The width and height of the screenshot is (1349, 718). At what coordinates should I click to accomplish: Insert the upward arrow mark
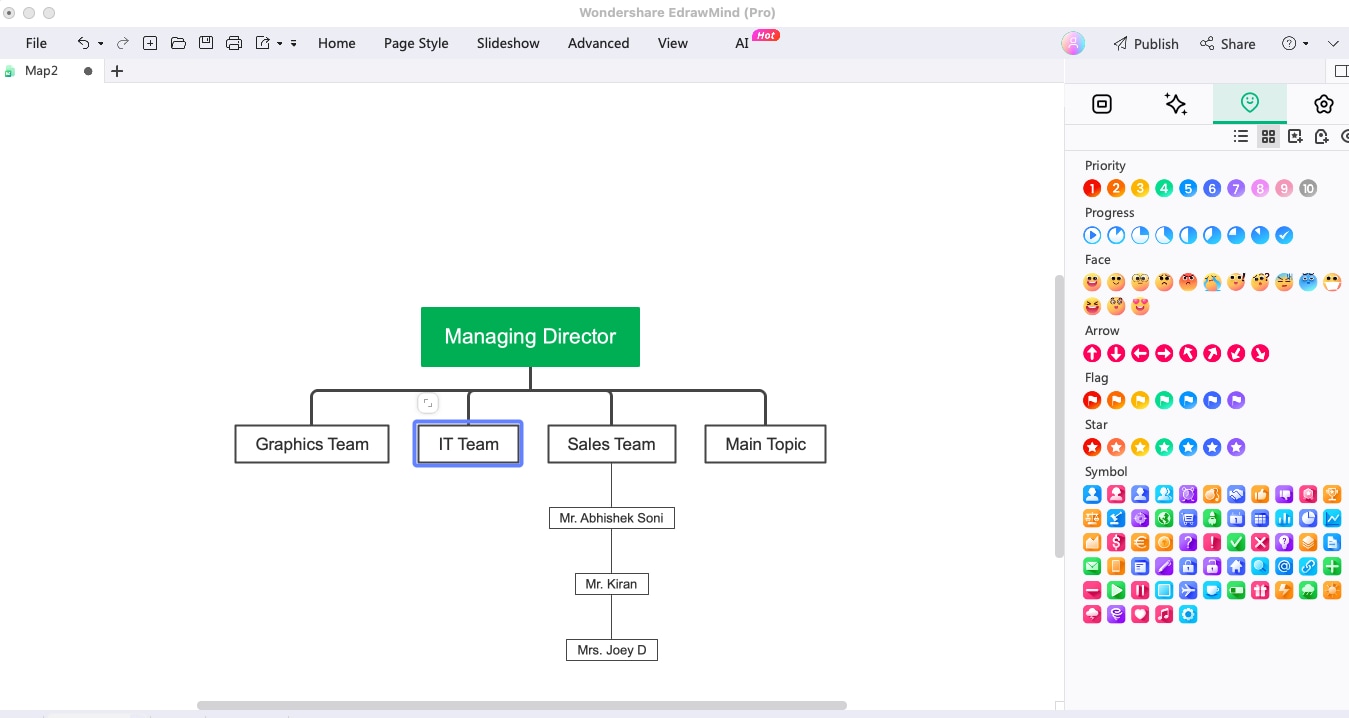[x=1092, y=353]
